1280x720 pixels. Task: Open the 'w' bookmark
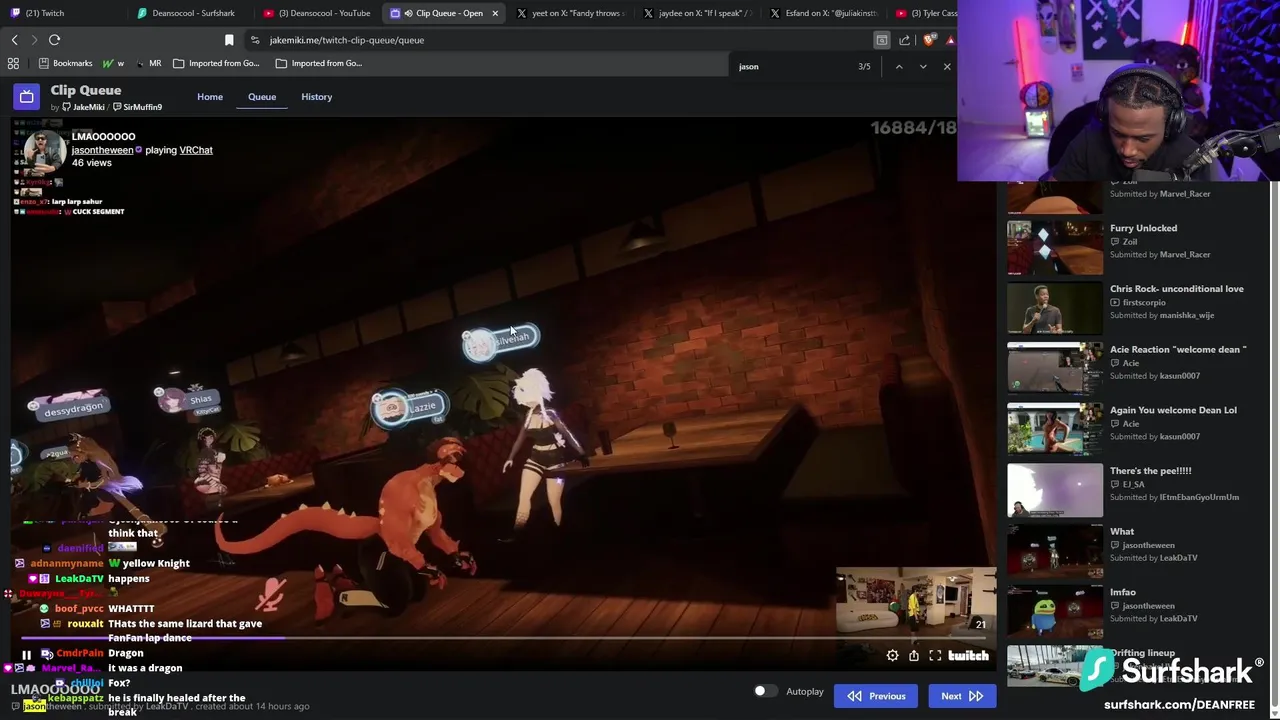pyautogui.click(x=113, y=63)
